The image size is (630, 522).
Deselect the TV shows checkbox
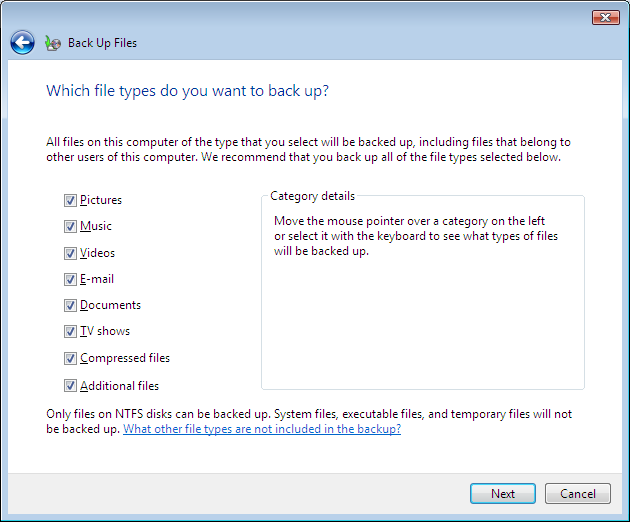[70, 331]
